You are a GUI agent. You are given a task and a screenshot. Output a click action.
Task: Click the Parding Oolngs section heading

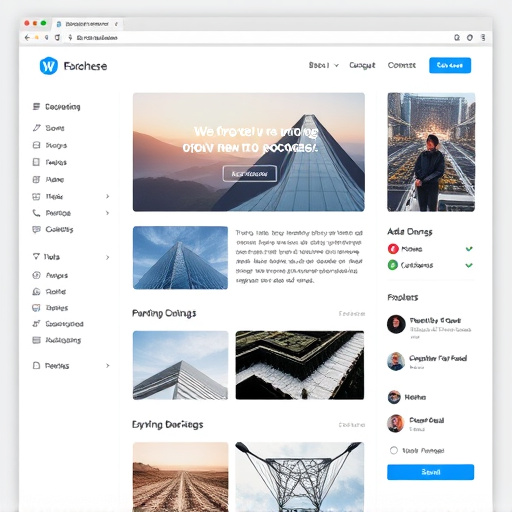(164, 313)
